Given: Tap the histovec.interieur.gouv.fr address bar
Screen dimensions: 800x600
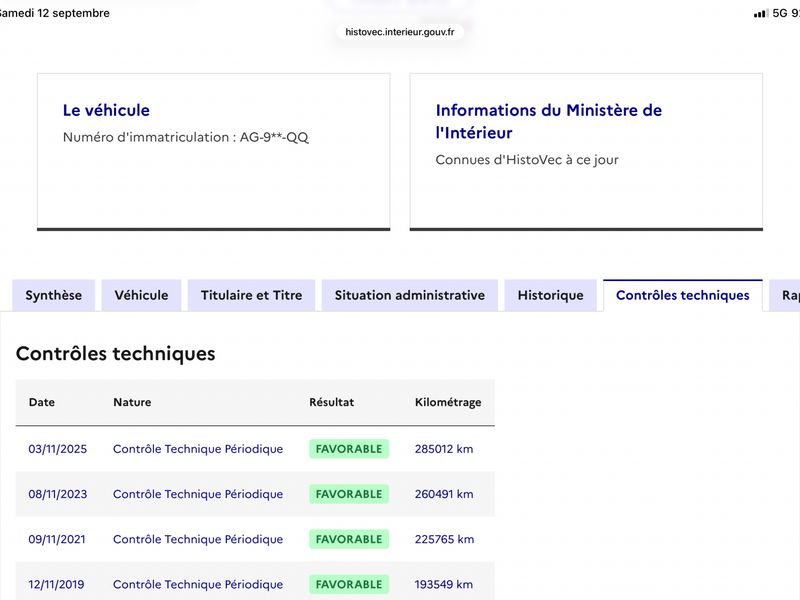Looking at the screenshot, I should tap(399, 32).
